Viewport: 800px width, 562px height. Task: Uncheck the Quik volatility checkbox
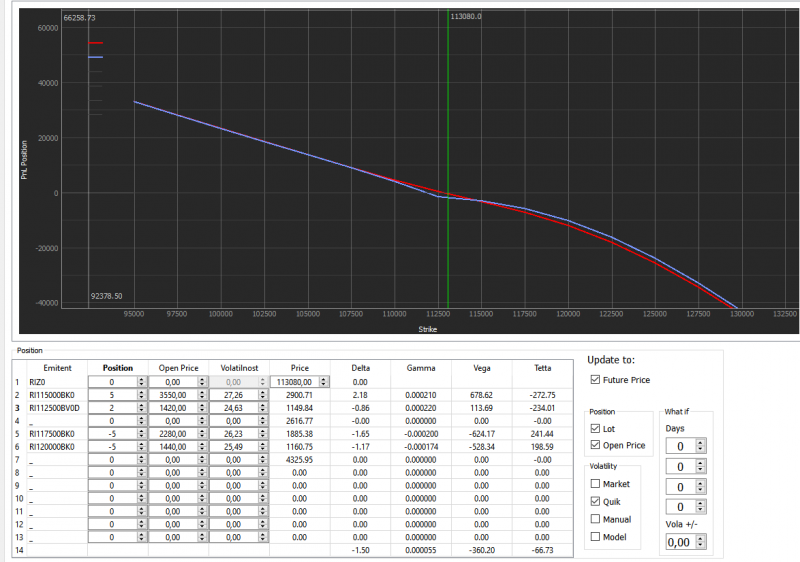click(595, 501)
